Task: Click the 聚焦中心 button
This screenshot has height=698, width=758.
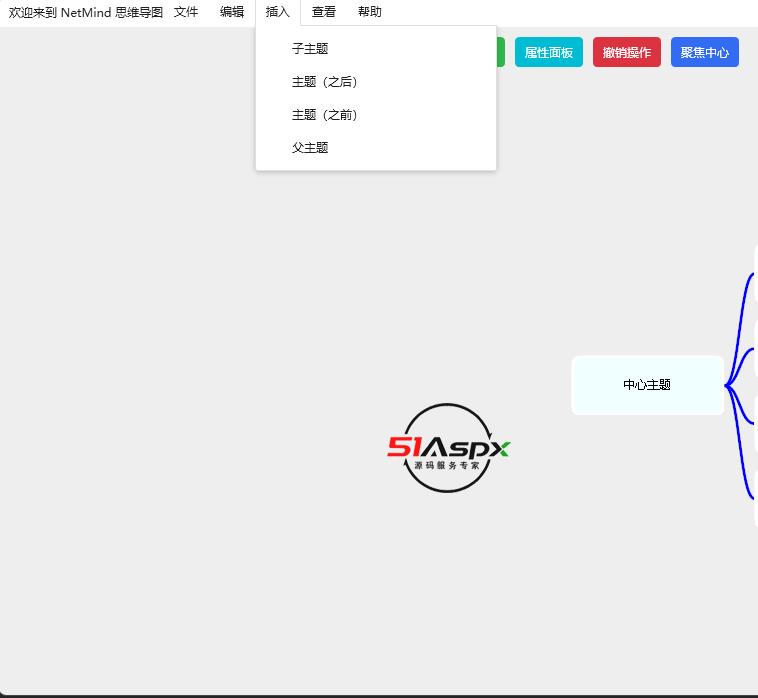Action: coord(704,52)
